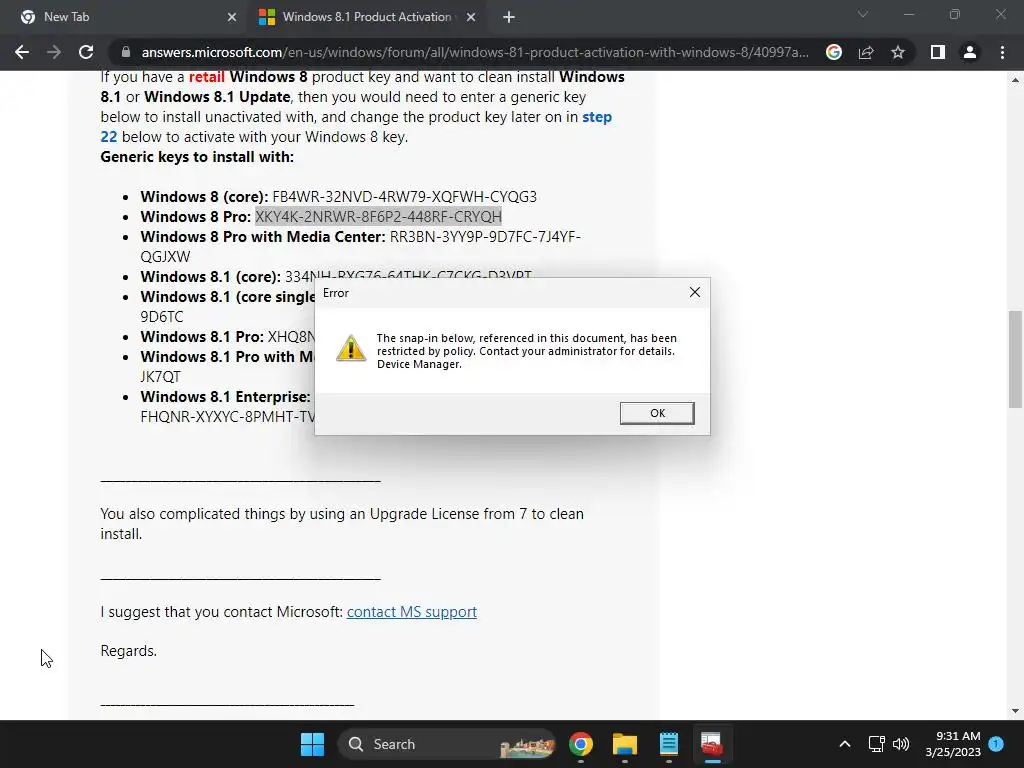Click the 'Windows 8.1 Pro:' label
Viewport: 1024px width, 768px height.
(202, 337)
